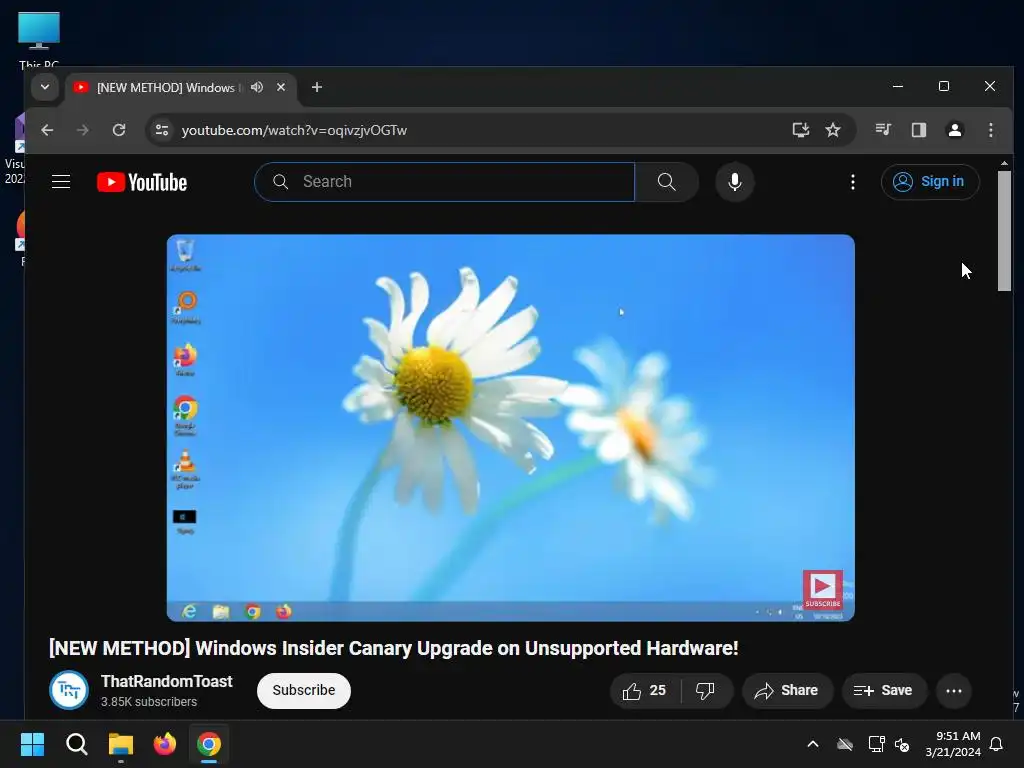Mute tab via the speaker icon
Screen dimensions: 1024x768
[x=257, y=87]
